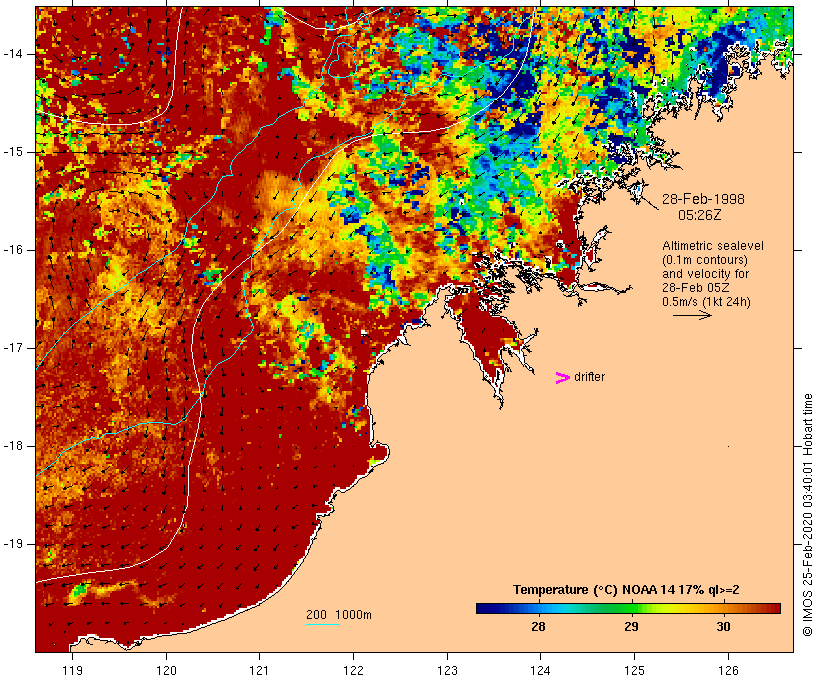The width and height of the screenshot is (820, 680).
Task: Click the velocity scale arrow in legend
Action: click(692, 315)
